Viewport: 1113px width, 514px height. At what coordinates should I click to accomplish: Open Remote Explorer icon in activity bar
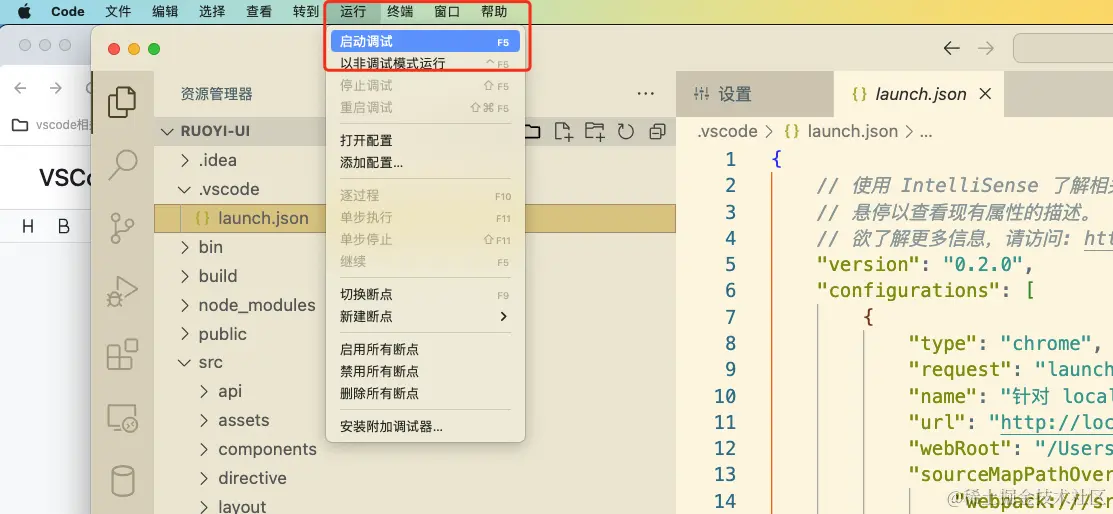[x=122, y=418]
